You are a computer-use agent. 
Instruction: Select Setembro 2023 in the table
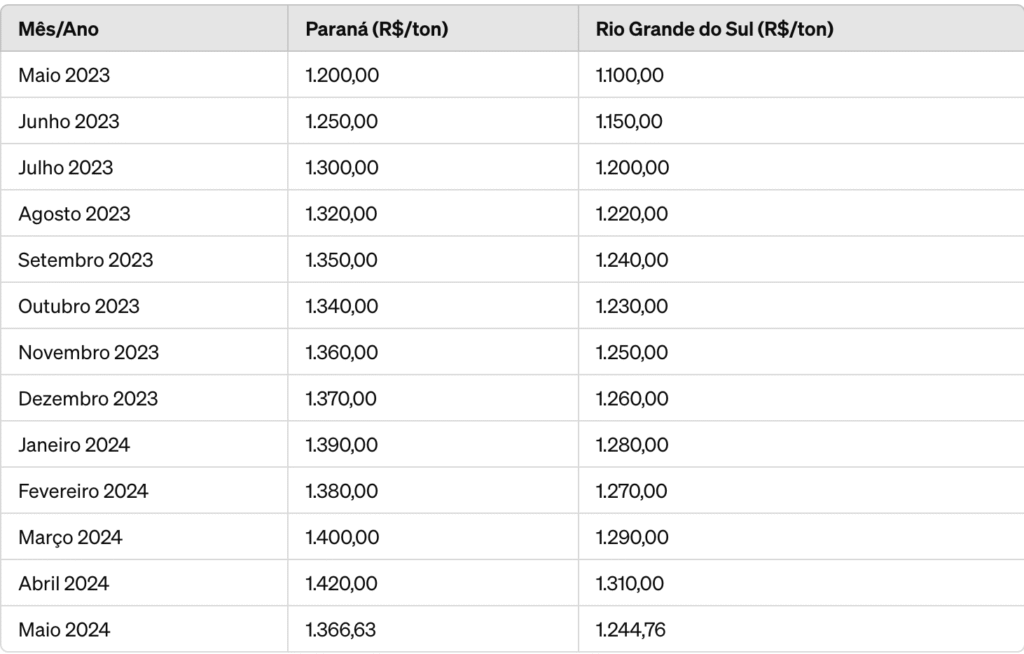pos(86,260)
